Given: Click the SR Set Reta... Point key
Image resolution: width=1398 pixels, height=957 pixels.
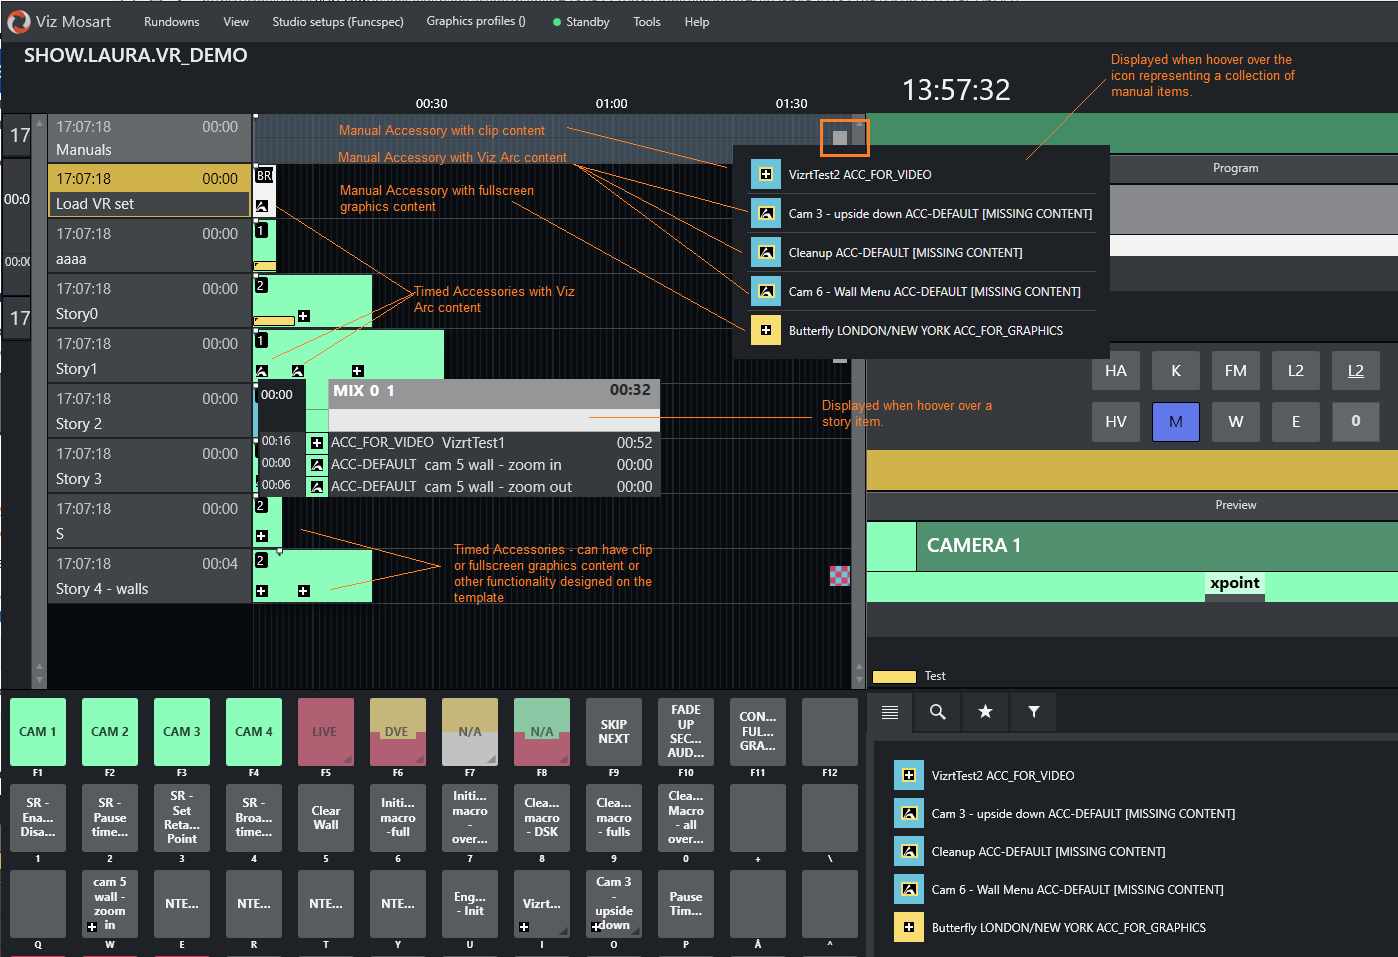Looking at the screenshot, I should [x=182, y=818].
